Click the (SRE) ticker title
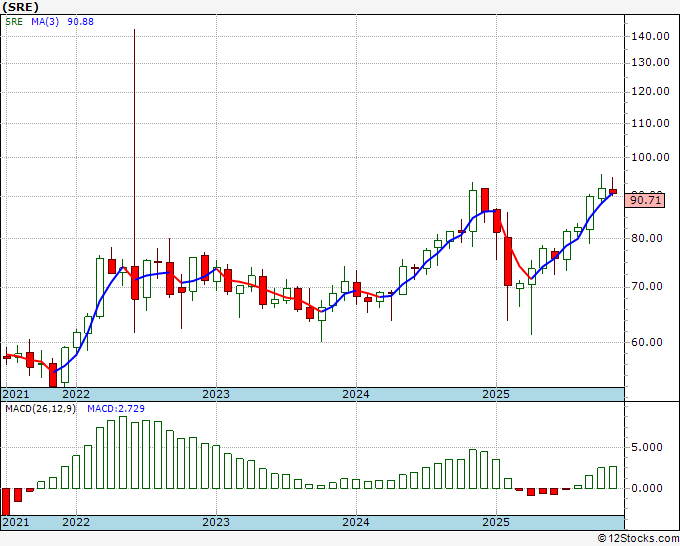This screenshot has width=680, height=546. tap(20, 7)
